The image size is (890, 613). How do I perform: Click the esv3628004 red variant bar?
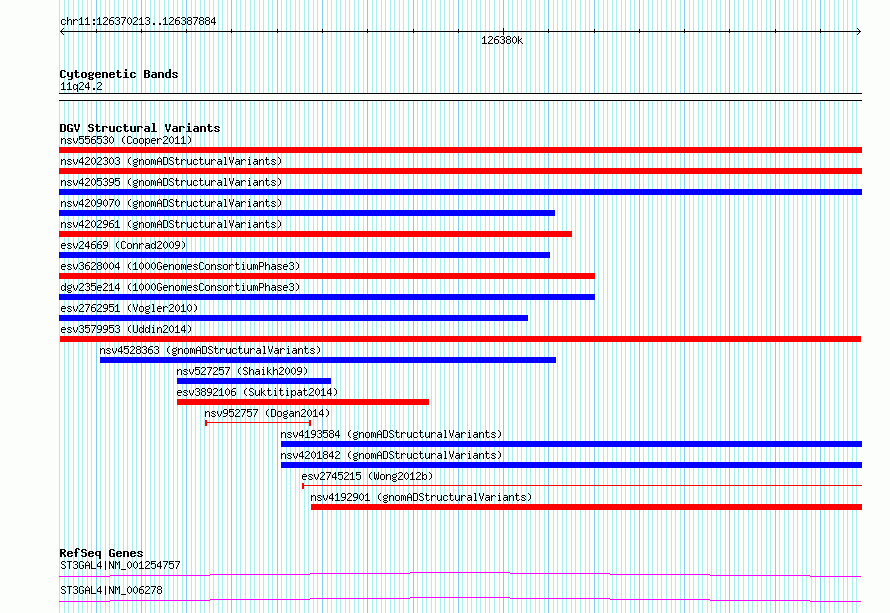(x=327, y=276)
